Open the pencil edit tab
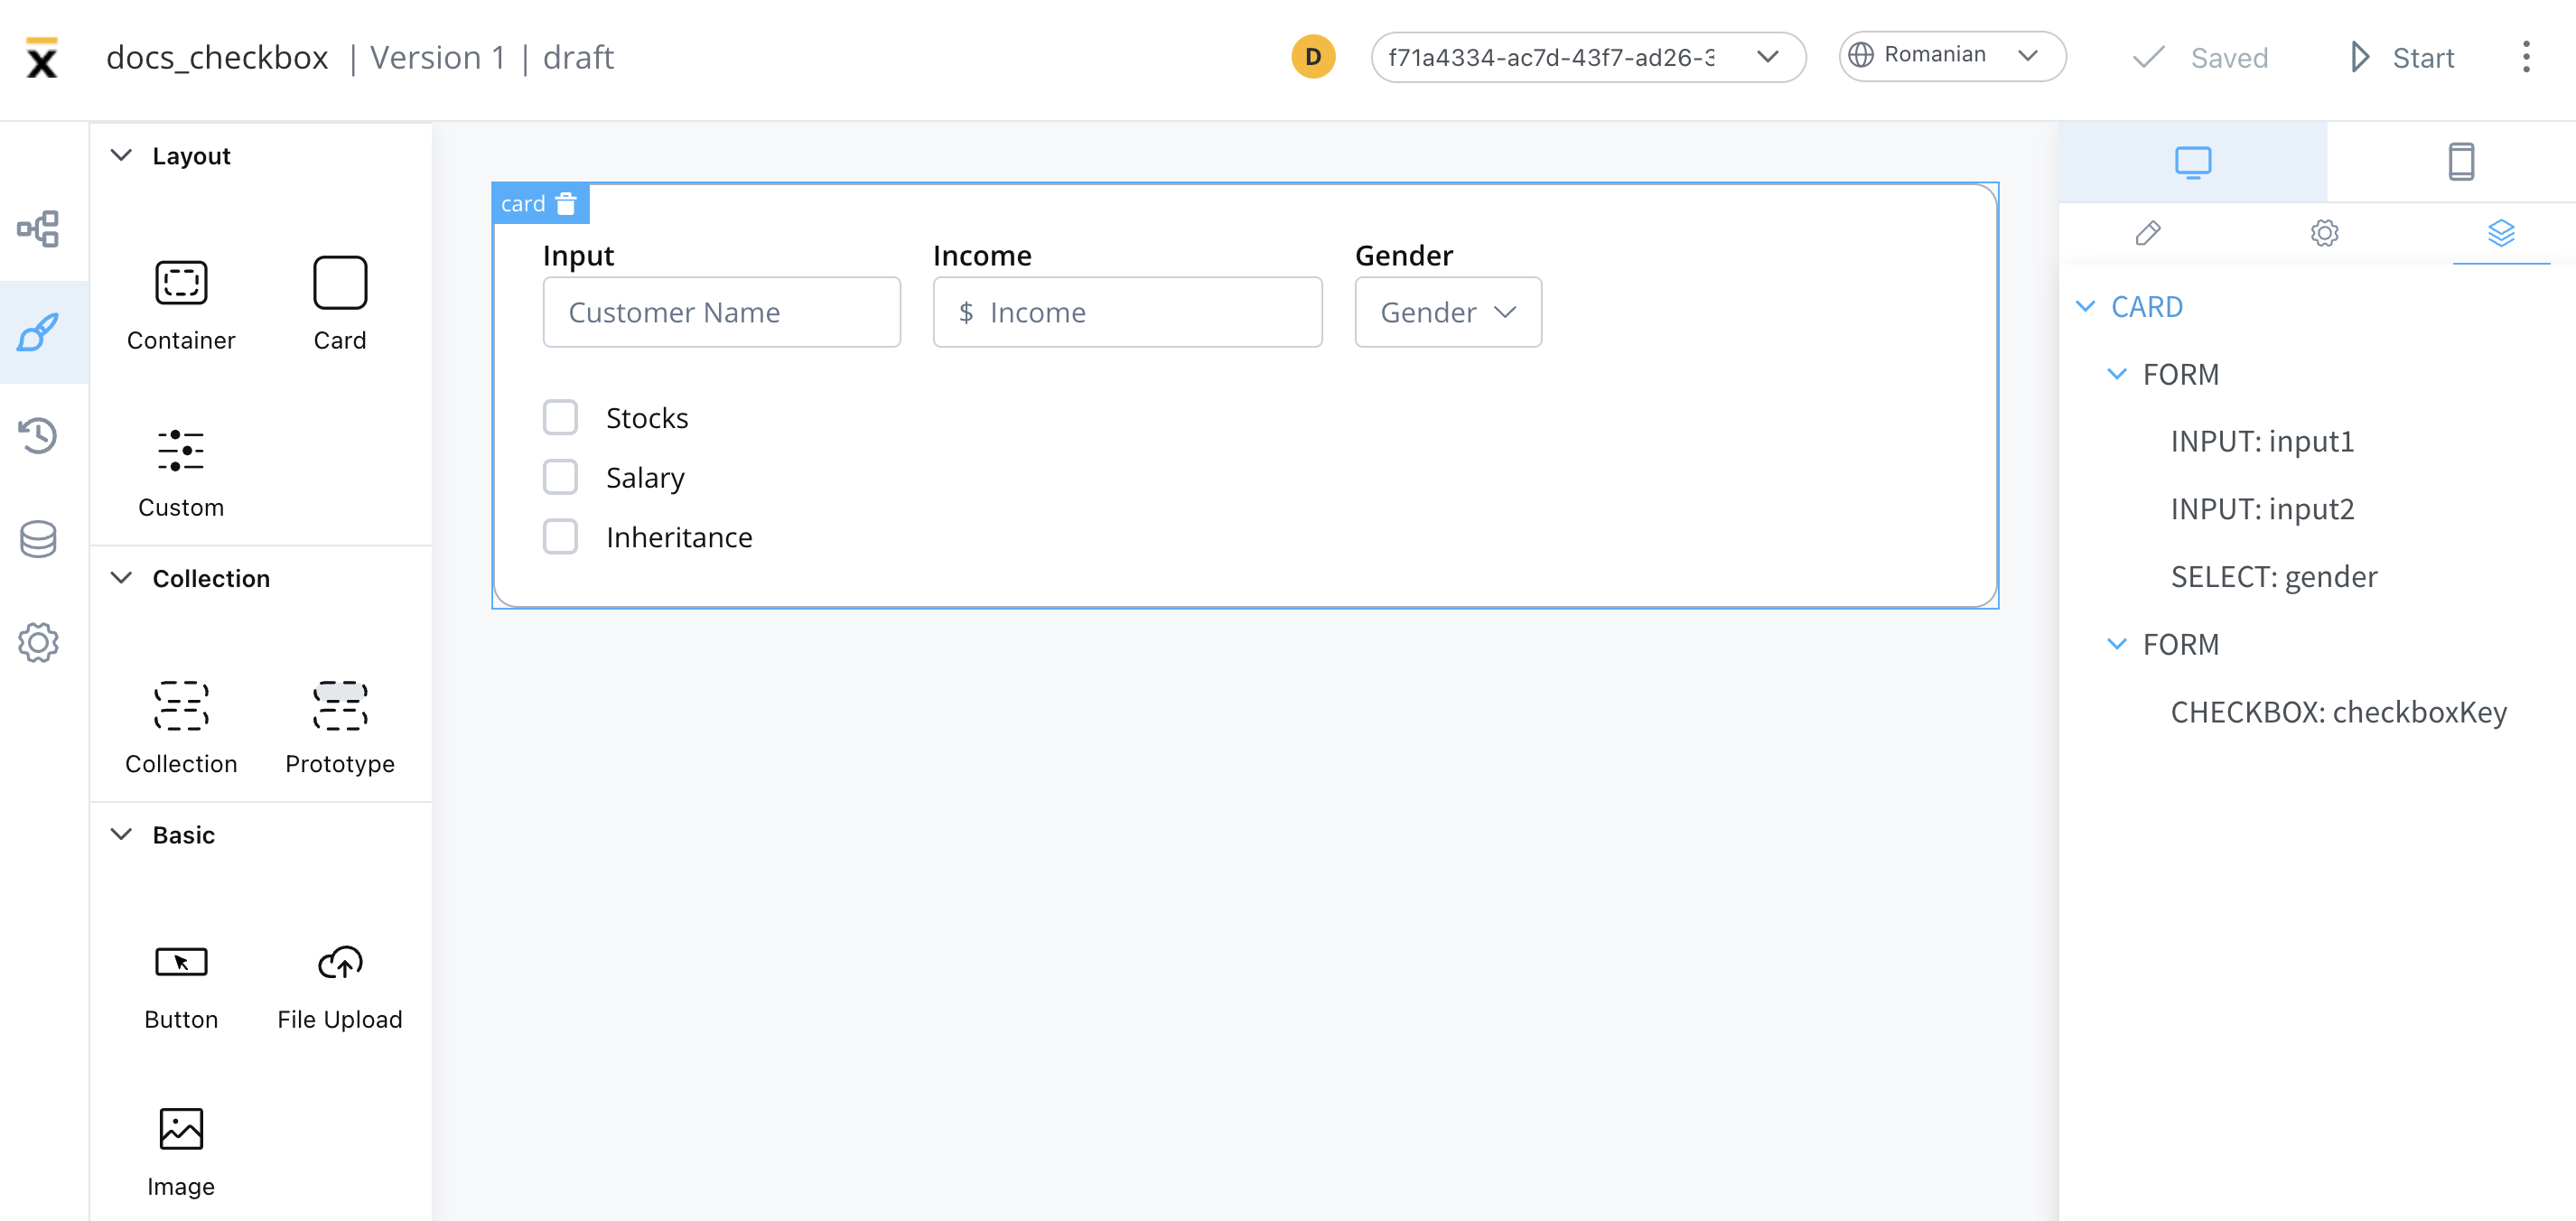Screen dimensions: 2576x1221 [x=2148, y=233]
